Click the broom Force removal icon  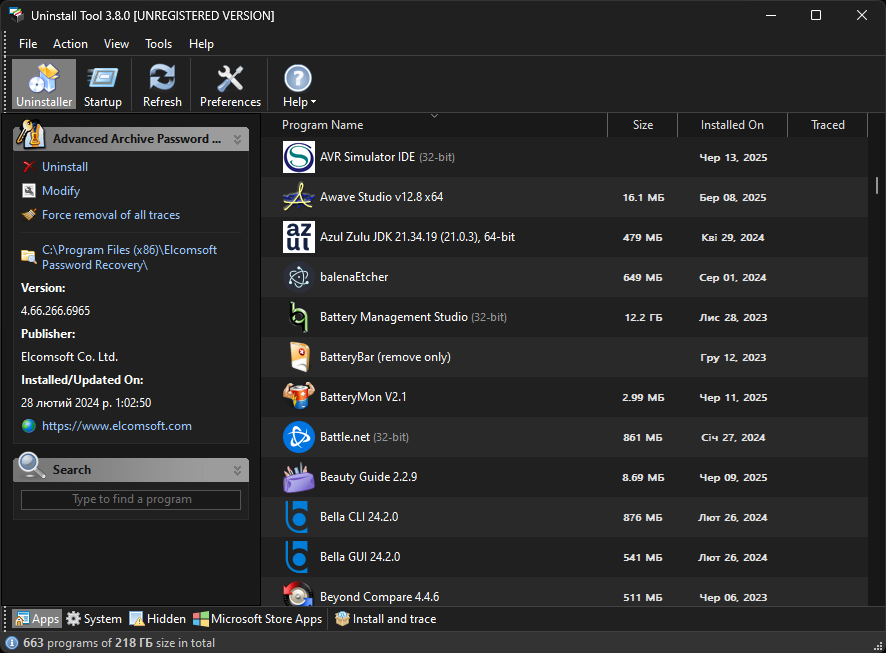point(29,215)
